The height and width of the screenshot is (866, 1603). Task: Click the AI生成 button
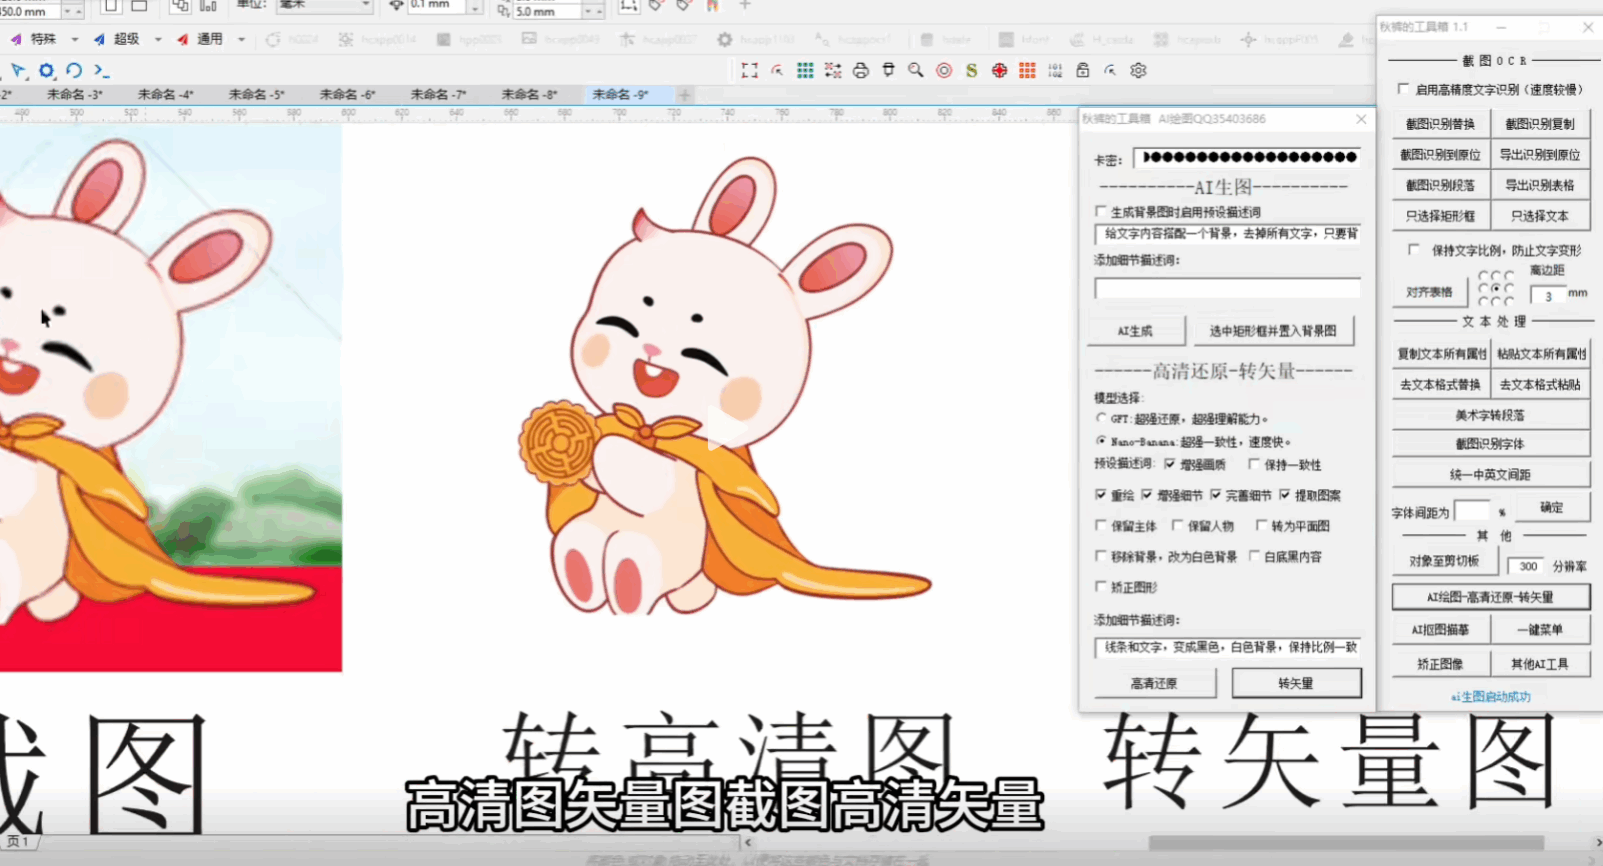pos(1135,331)
